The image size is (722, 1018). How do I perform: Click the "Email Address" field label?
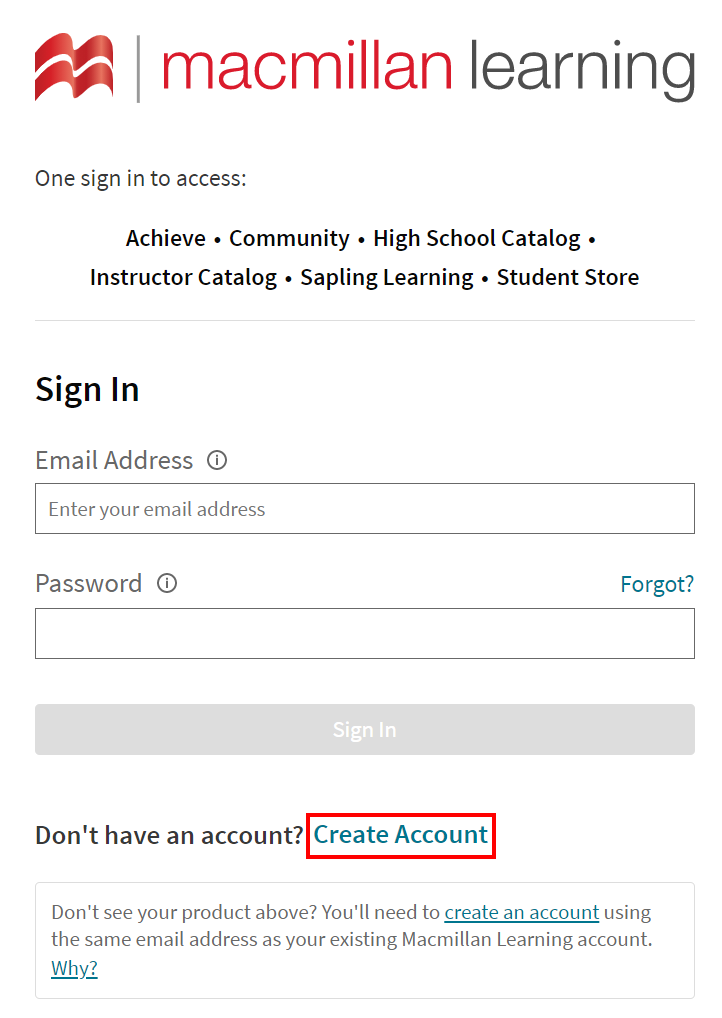coord(114,461)
